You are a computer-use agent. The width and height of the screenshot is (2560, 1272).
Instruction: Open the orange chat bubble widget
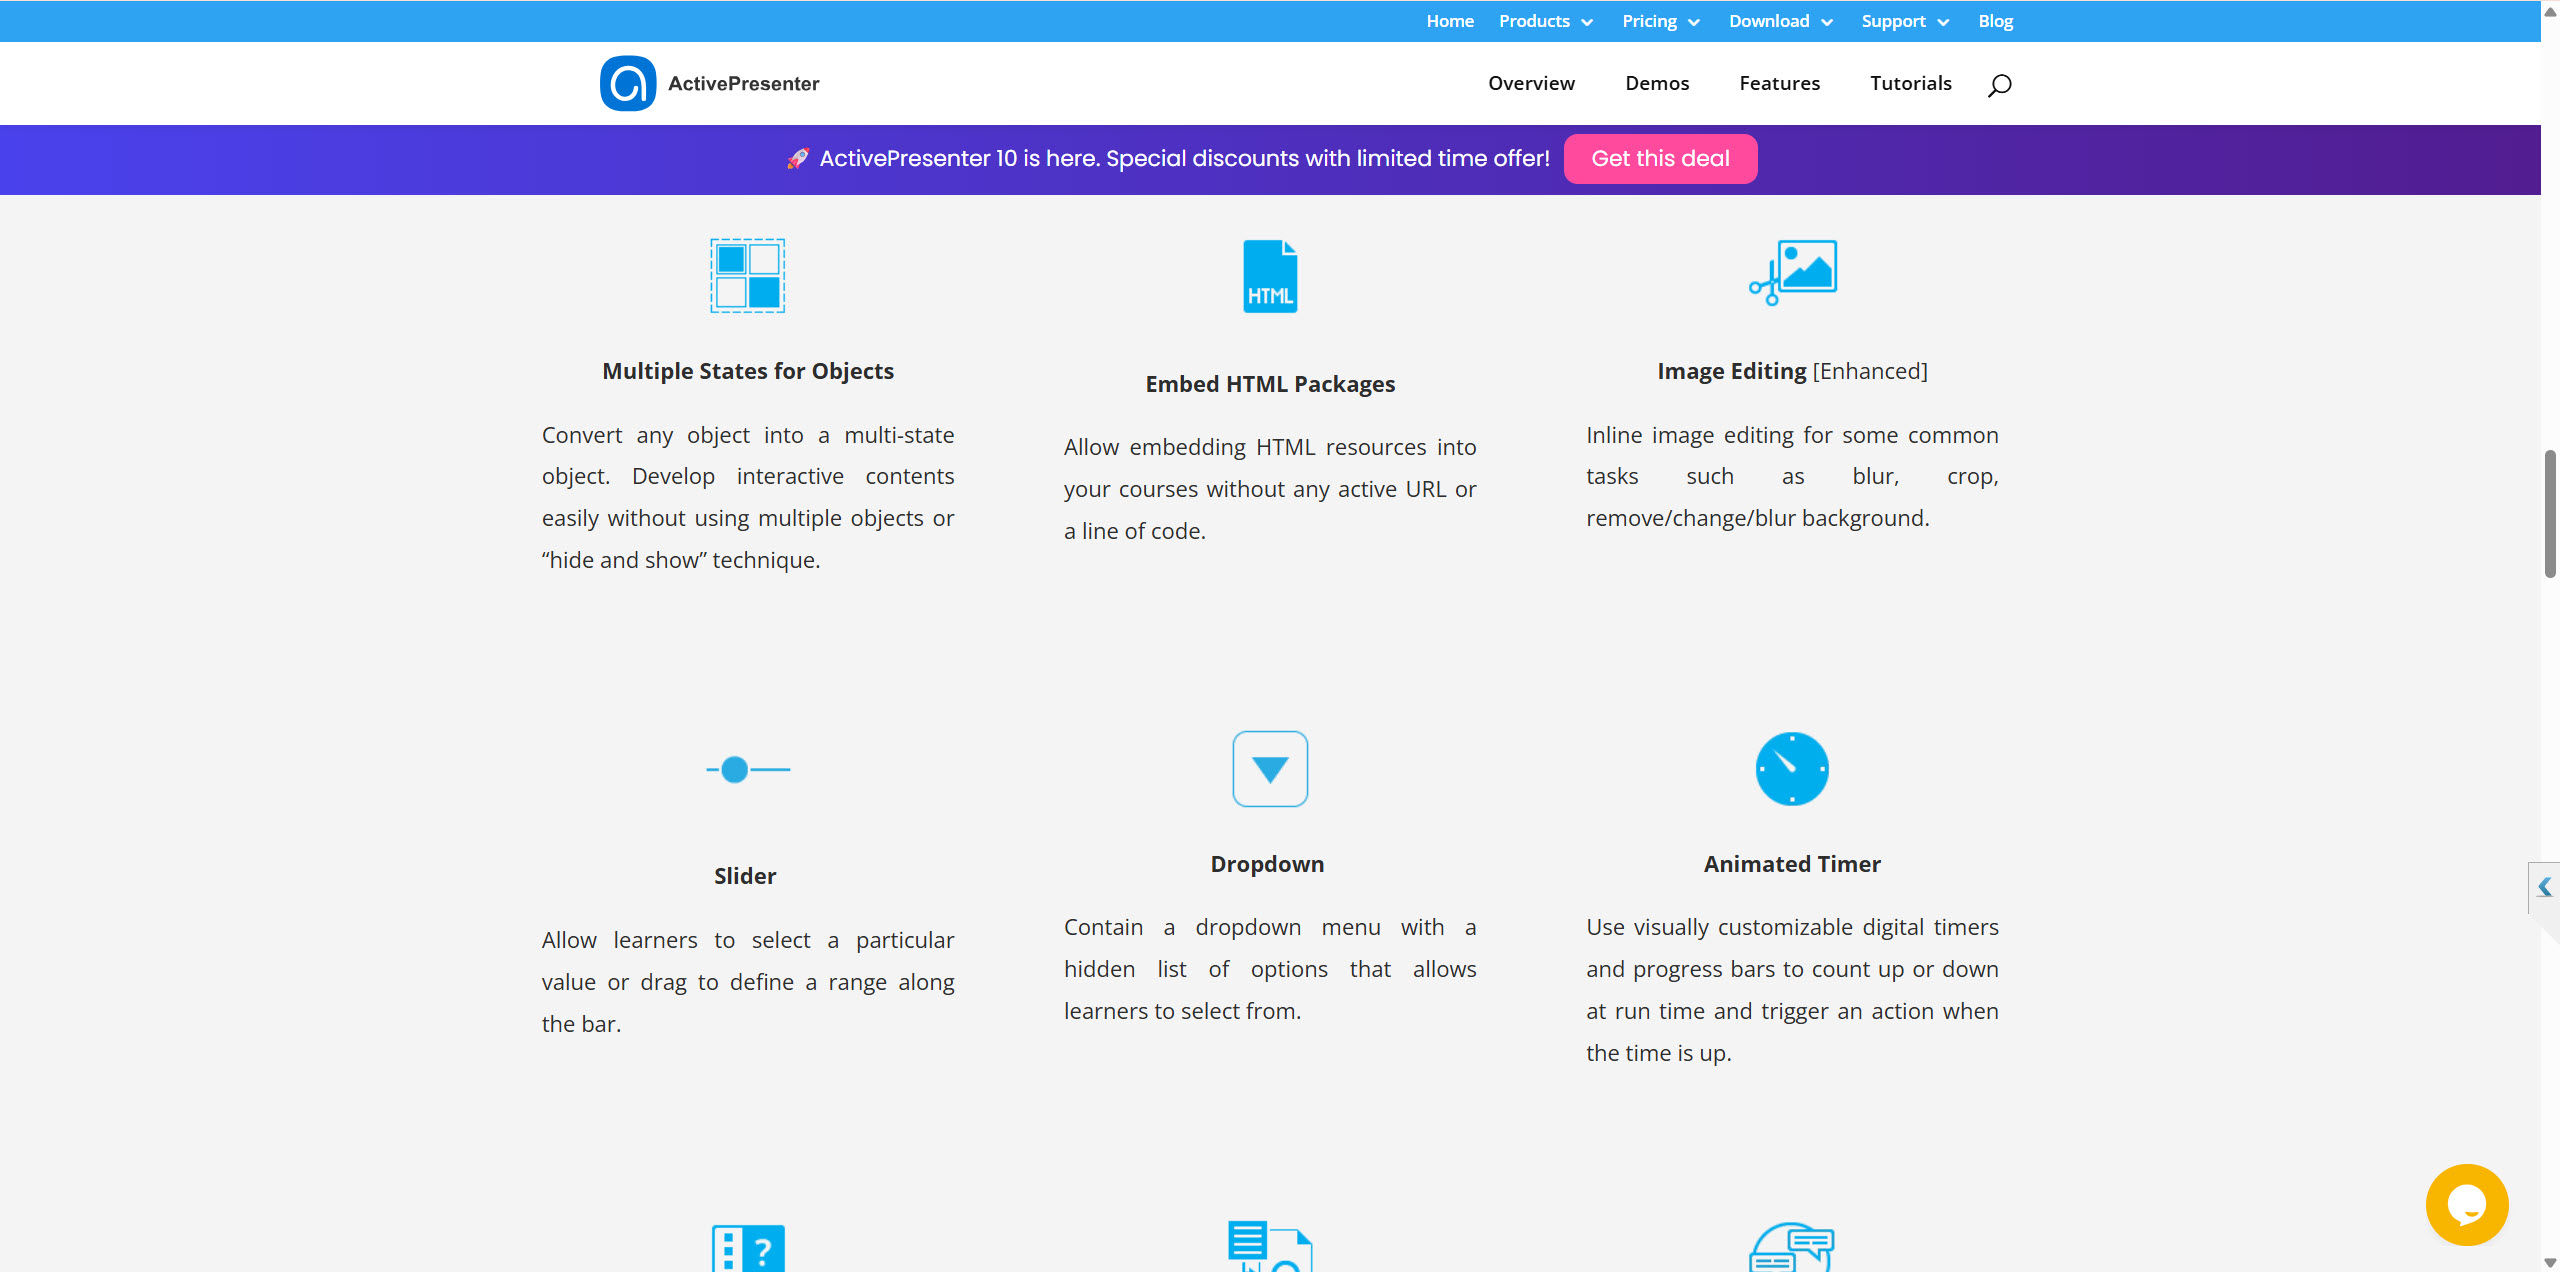click(x=2466, y=1204)
